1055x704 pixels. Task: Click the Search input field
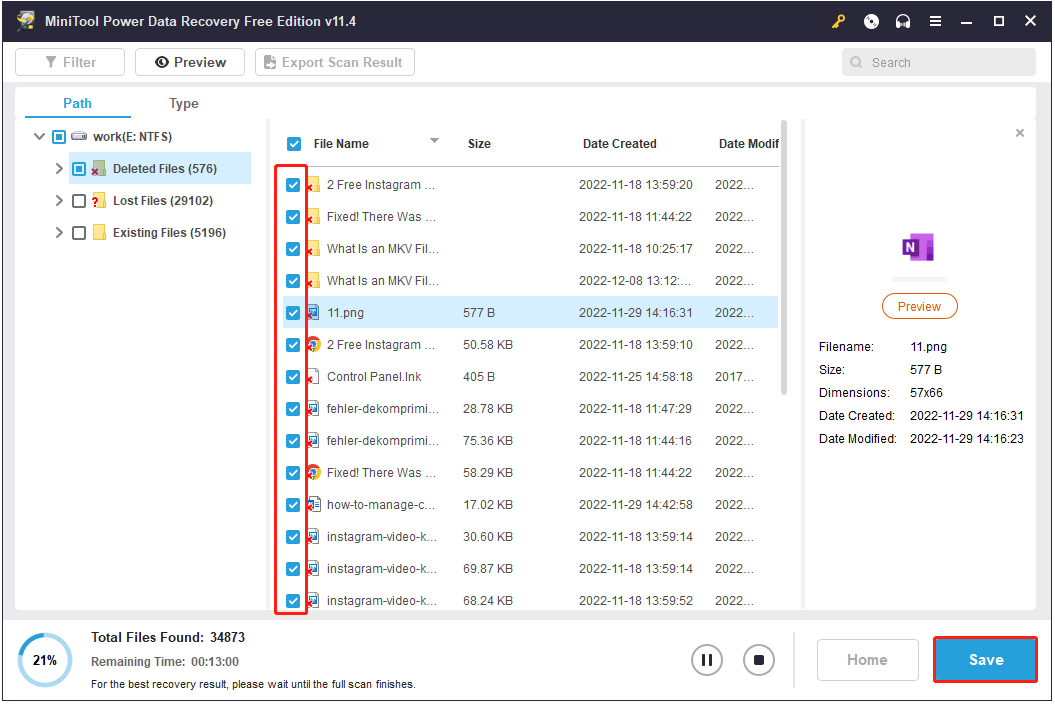click(946, 62)
